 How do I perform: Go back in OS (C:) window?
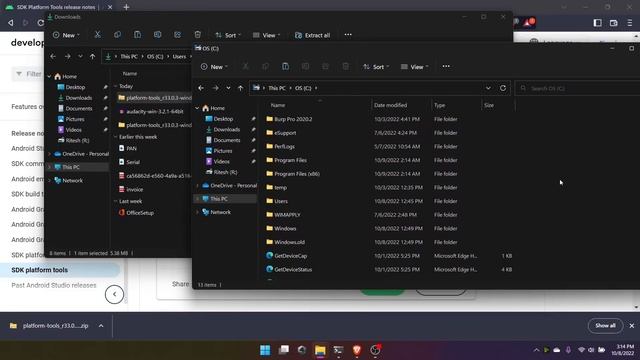point(201,88)
